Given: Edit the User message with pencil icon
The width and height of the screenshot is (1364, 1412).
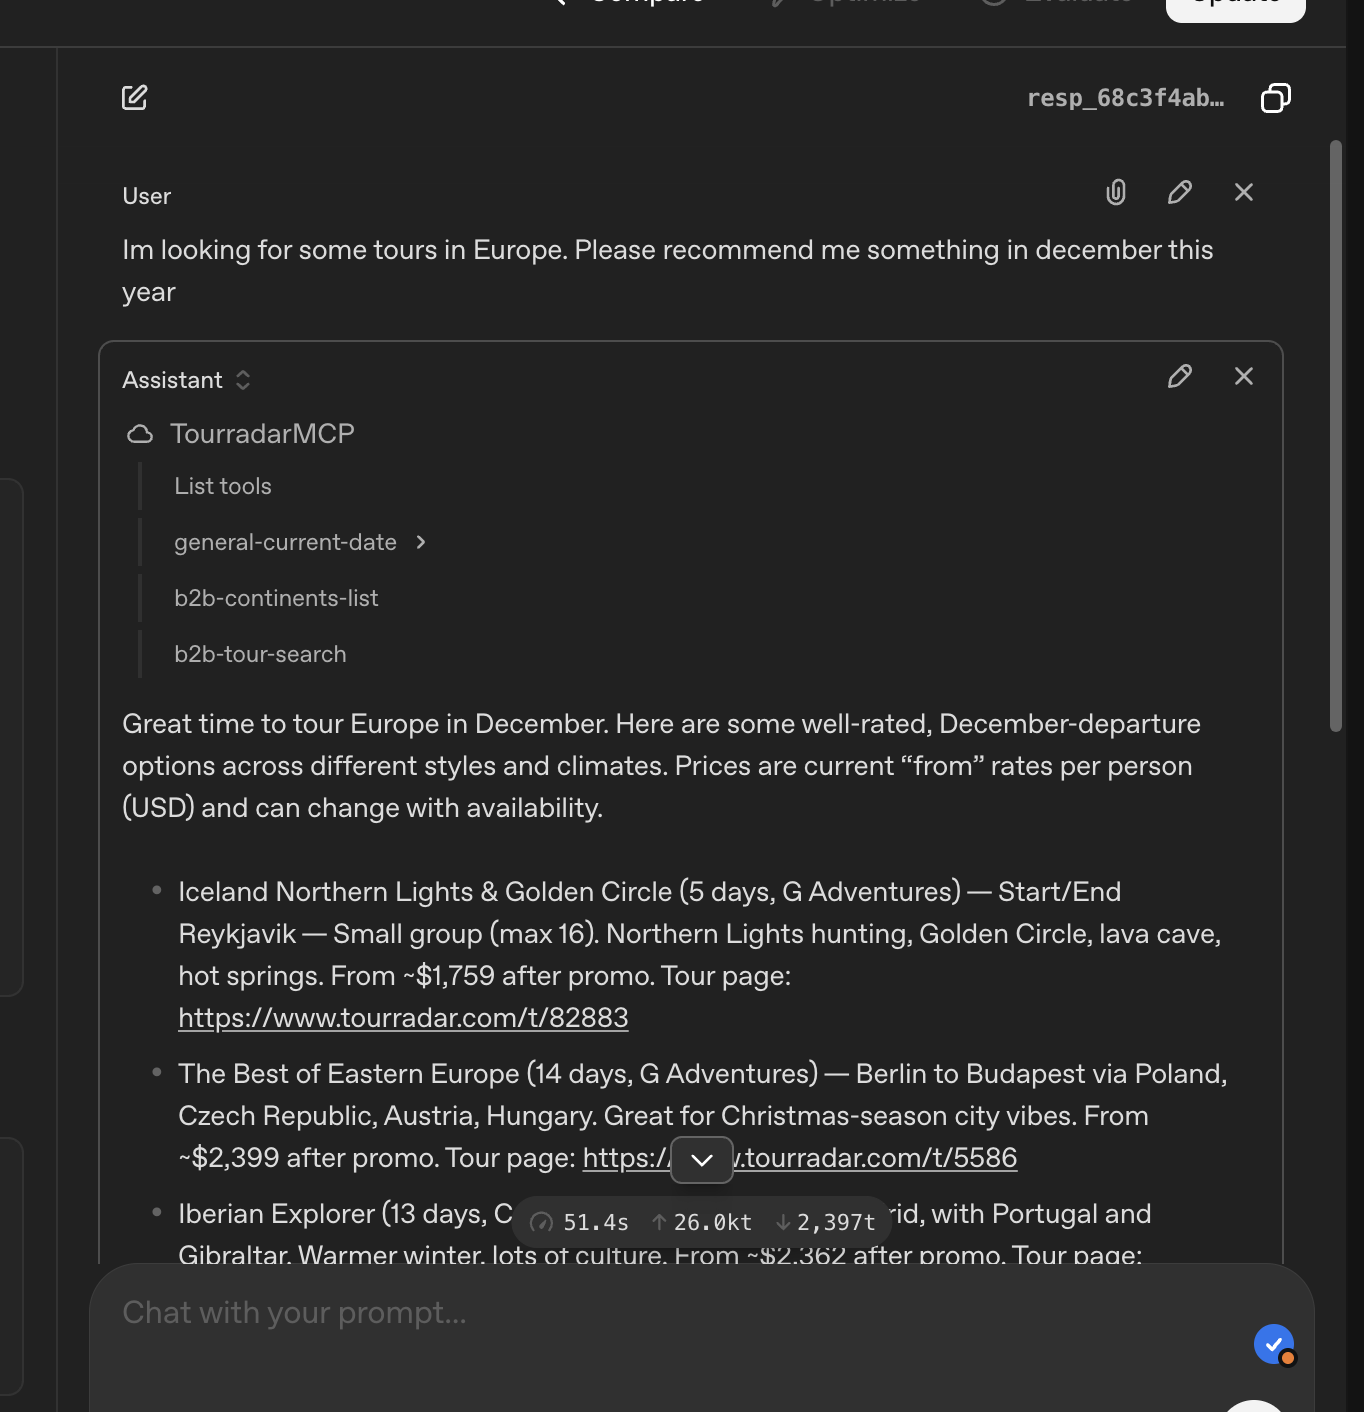Looking at the screenshot, I should [x=1180, y=192].
